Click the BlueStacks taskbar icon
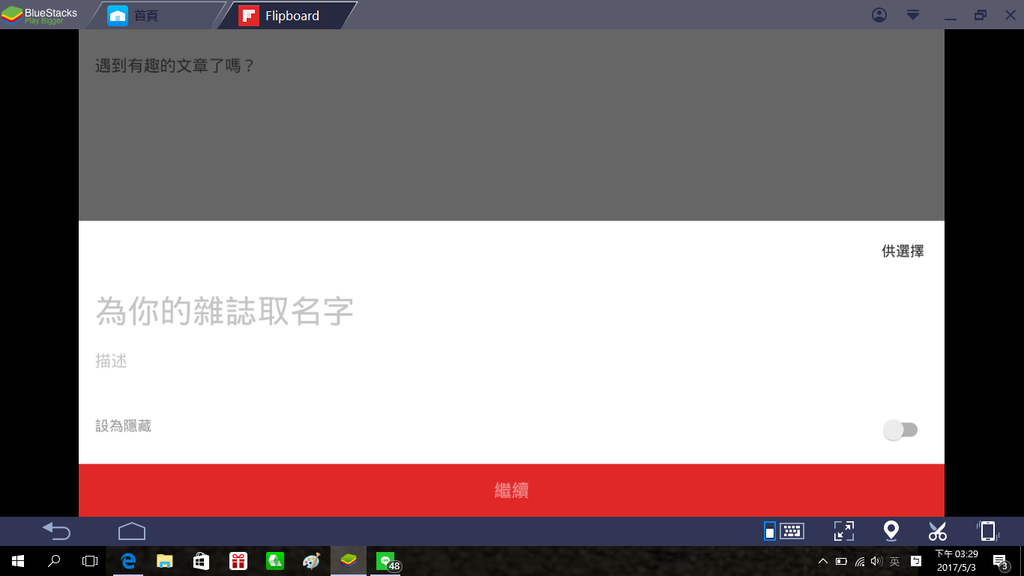 point(348,561)
